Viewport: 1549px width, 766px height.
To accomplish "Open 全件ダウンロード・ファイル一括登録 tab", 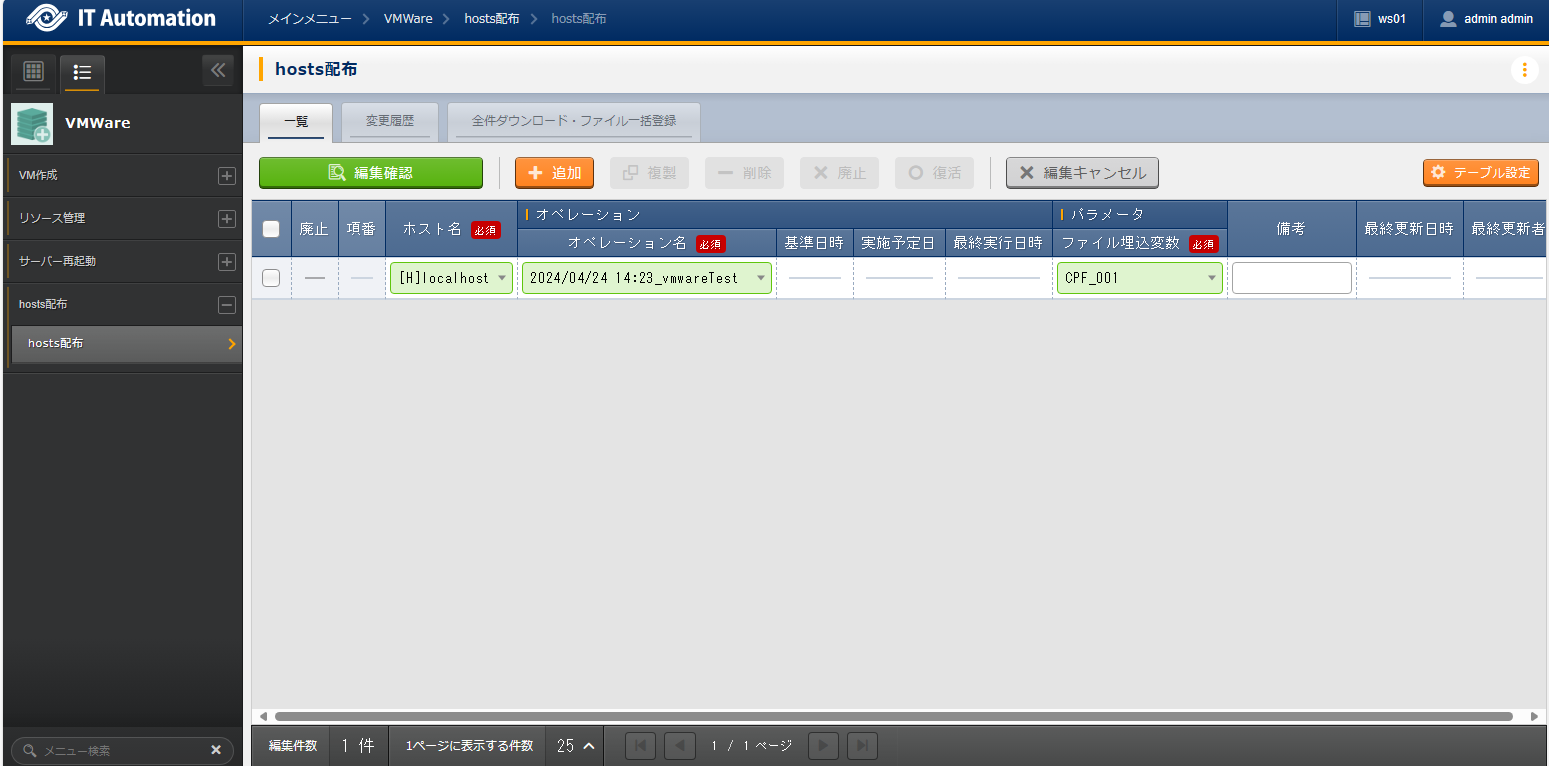I will [574, 121].
